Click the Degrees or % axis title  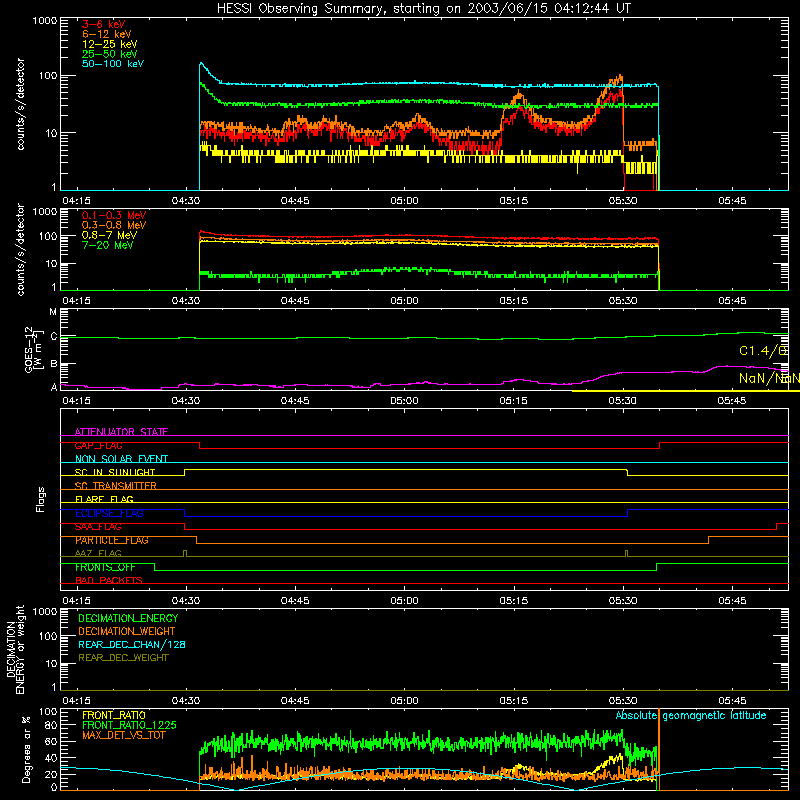pyautogui.click(x=26, y=749)
